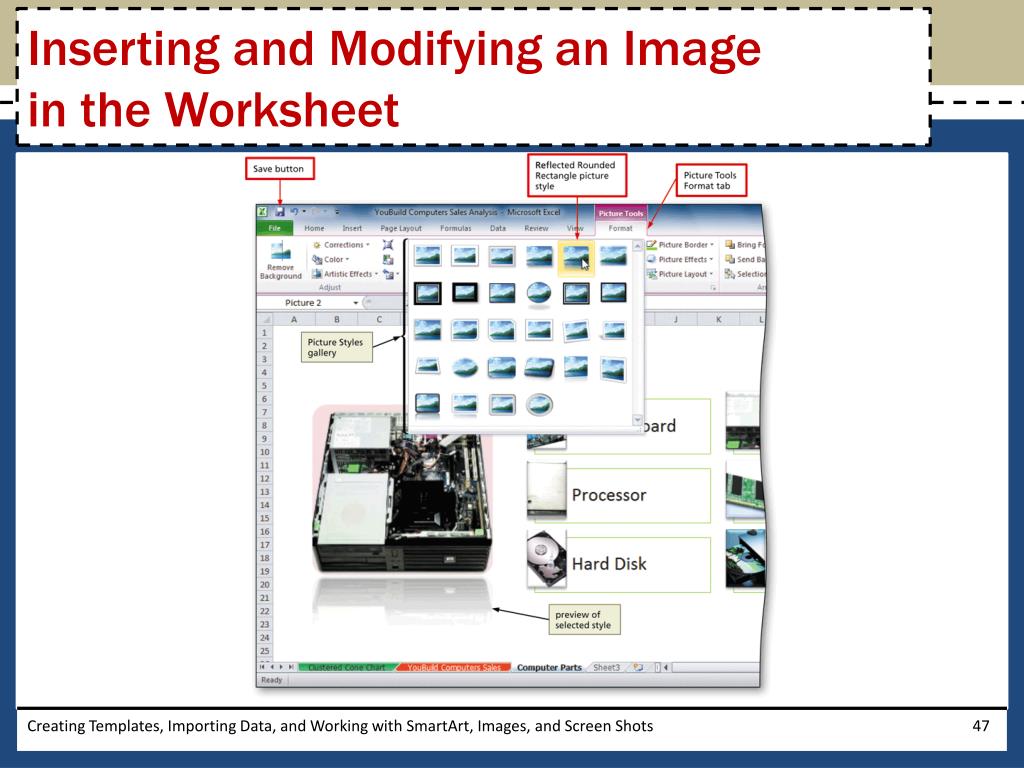The height and width of the screenshot is (768, 1024).
Task: Click the first-sheet navigation arrow
Action: [x=263, y=667]
